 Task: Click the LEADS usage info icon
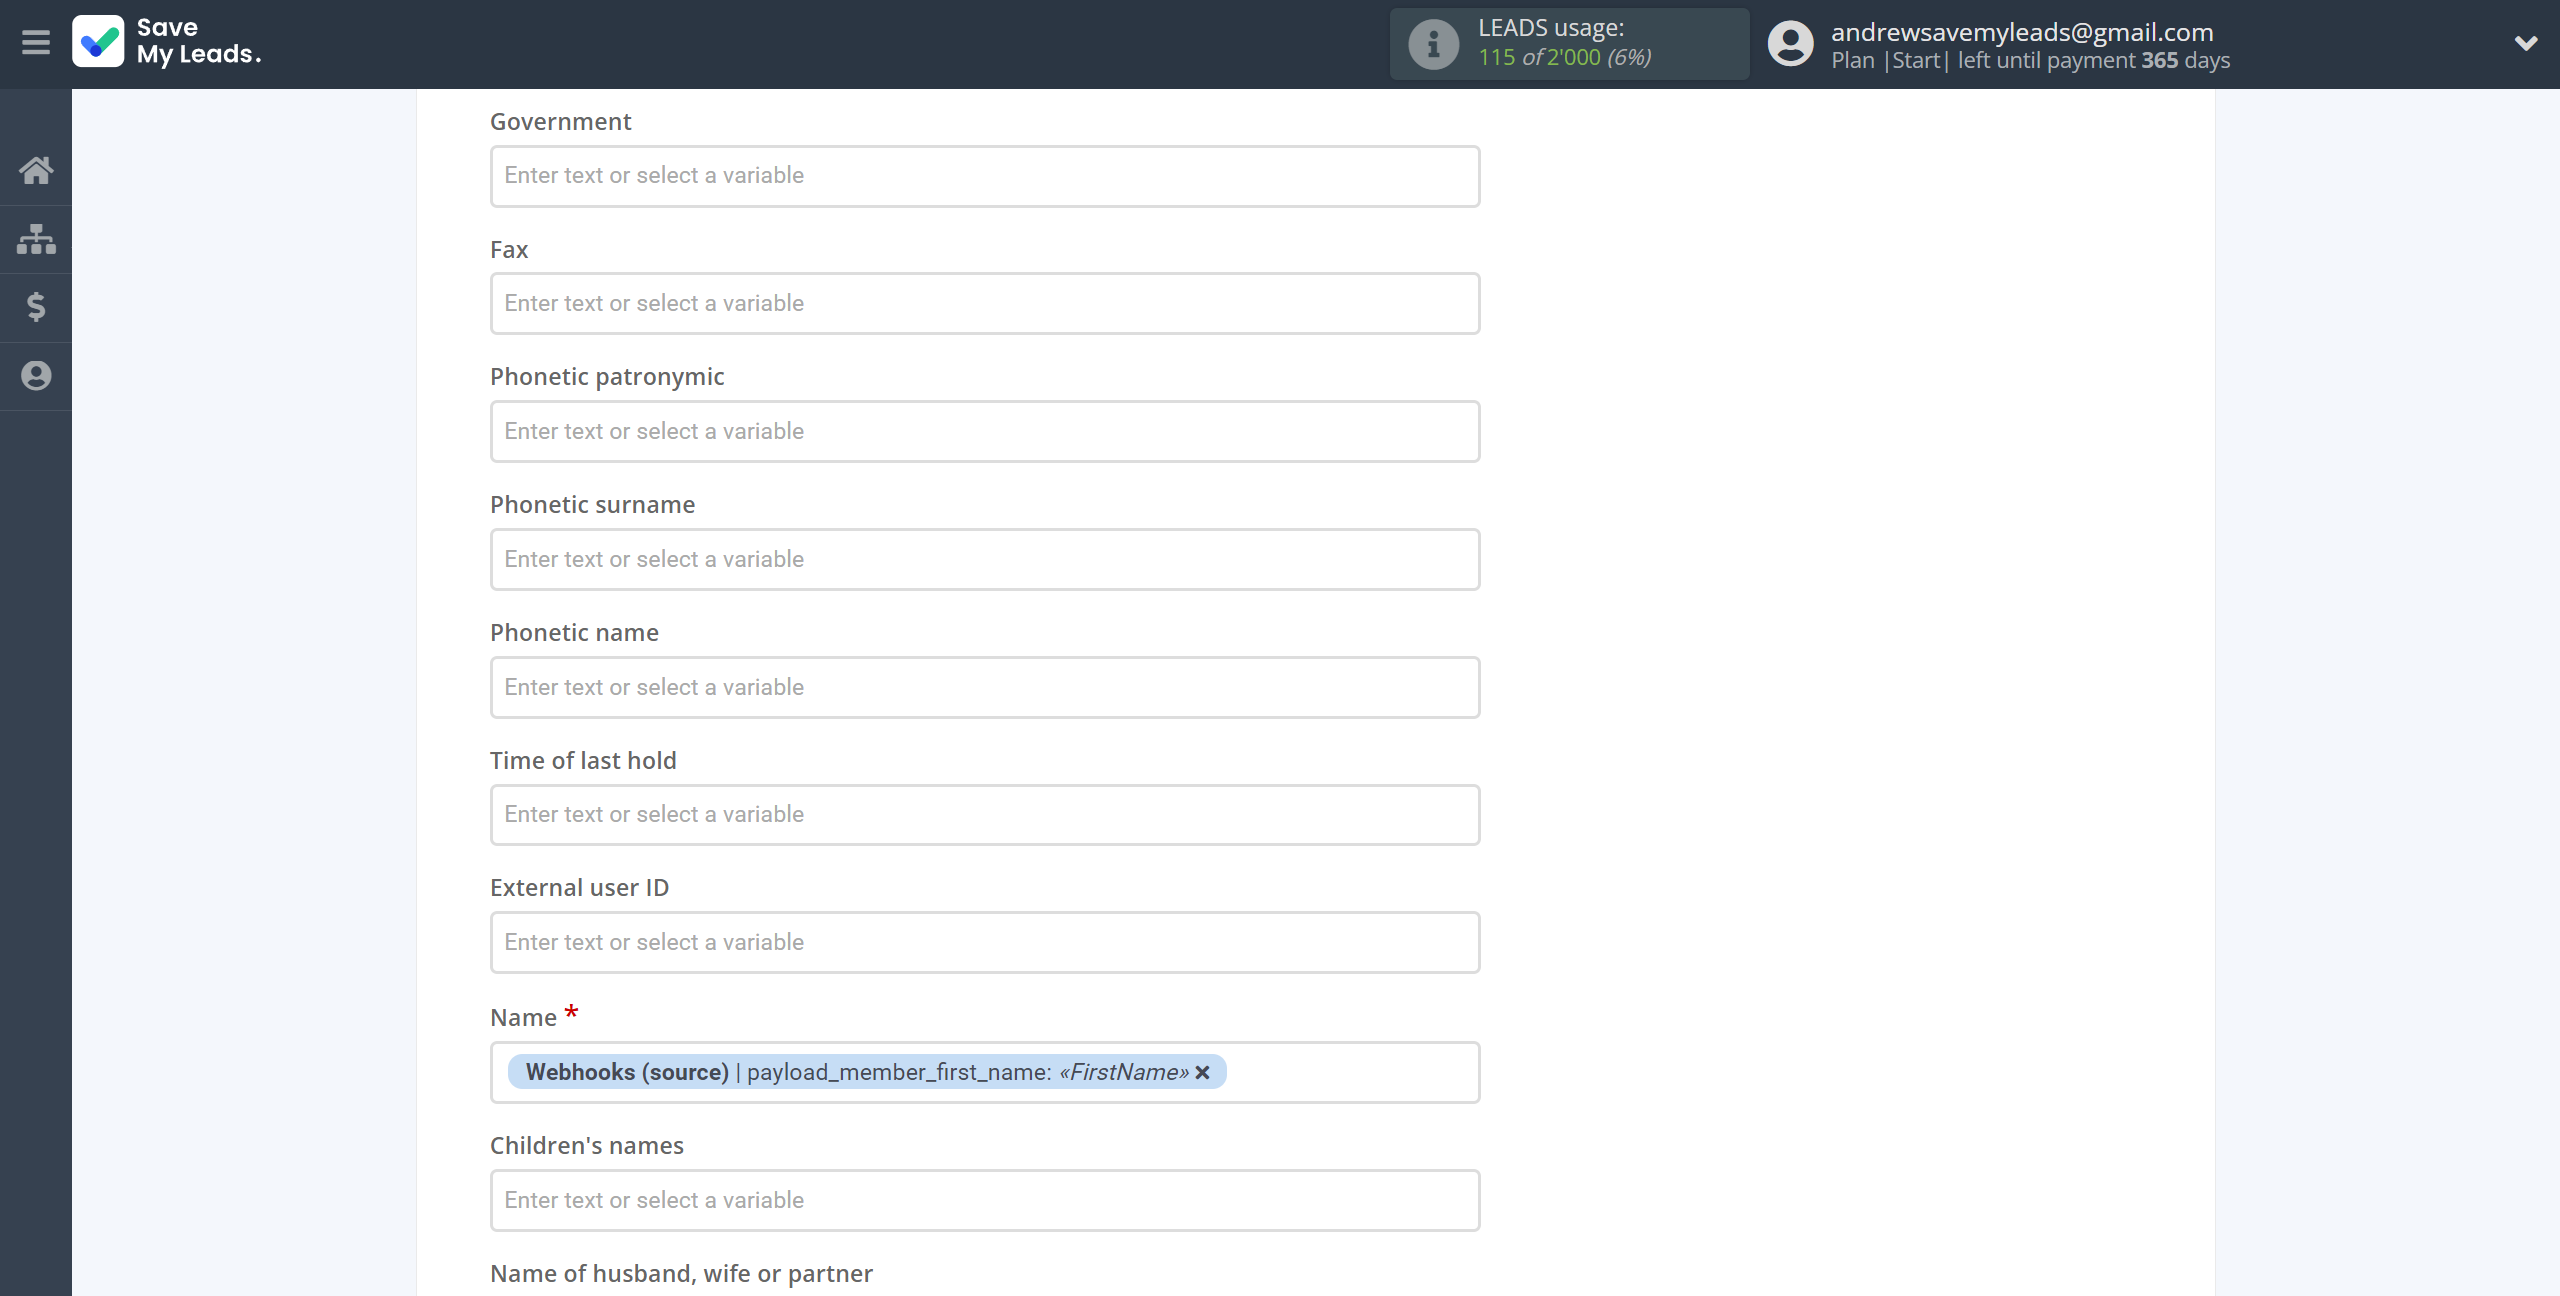pos(1433,44)
